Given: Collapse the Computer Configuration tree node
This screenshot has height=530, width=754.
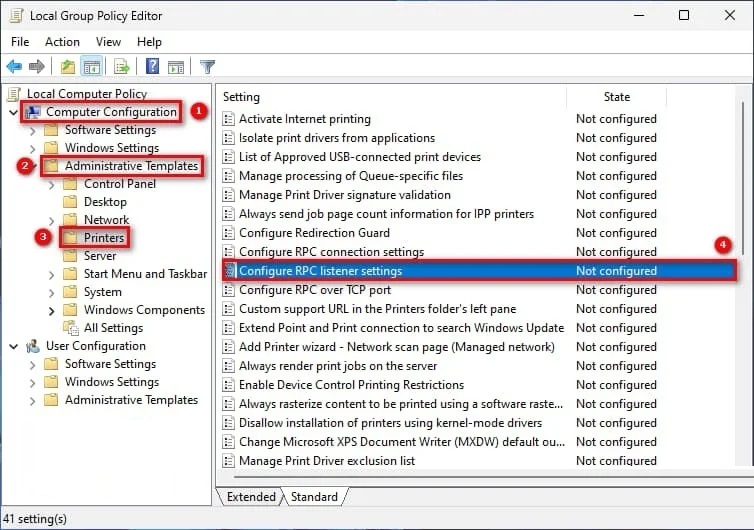Looking at the screenshot, I should tap(13, 112).
